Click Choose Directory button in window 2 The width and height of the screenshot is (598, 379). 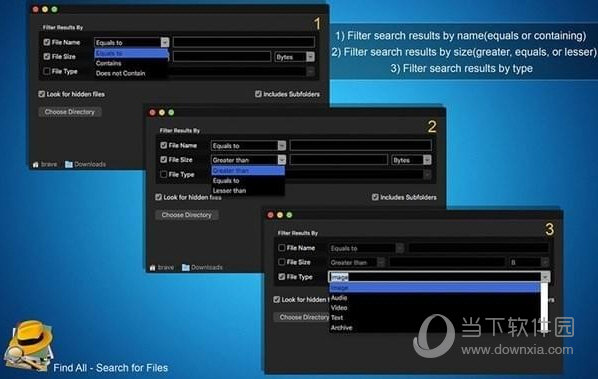pyautogui.click(x=186, y=215)
